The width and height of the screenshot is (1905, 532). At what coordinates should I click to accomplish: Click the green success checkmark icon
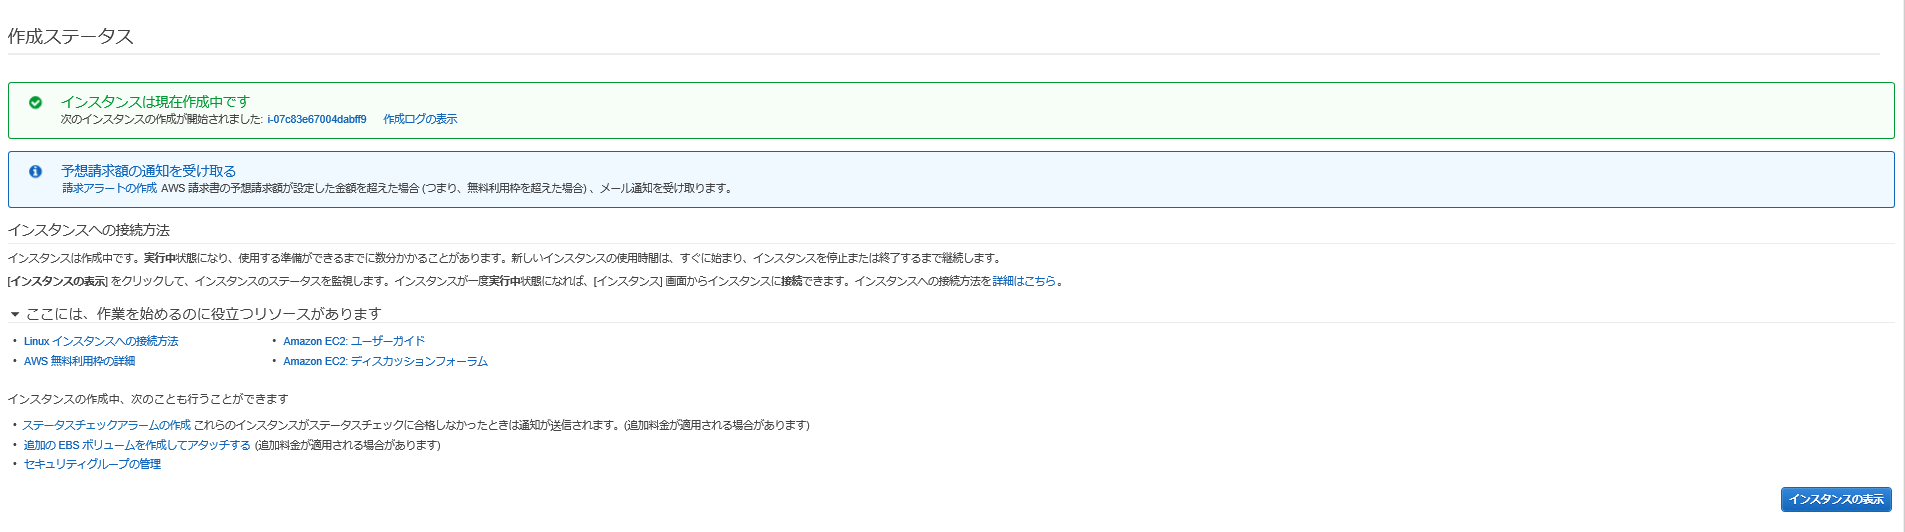(x=35, y=102)
